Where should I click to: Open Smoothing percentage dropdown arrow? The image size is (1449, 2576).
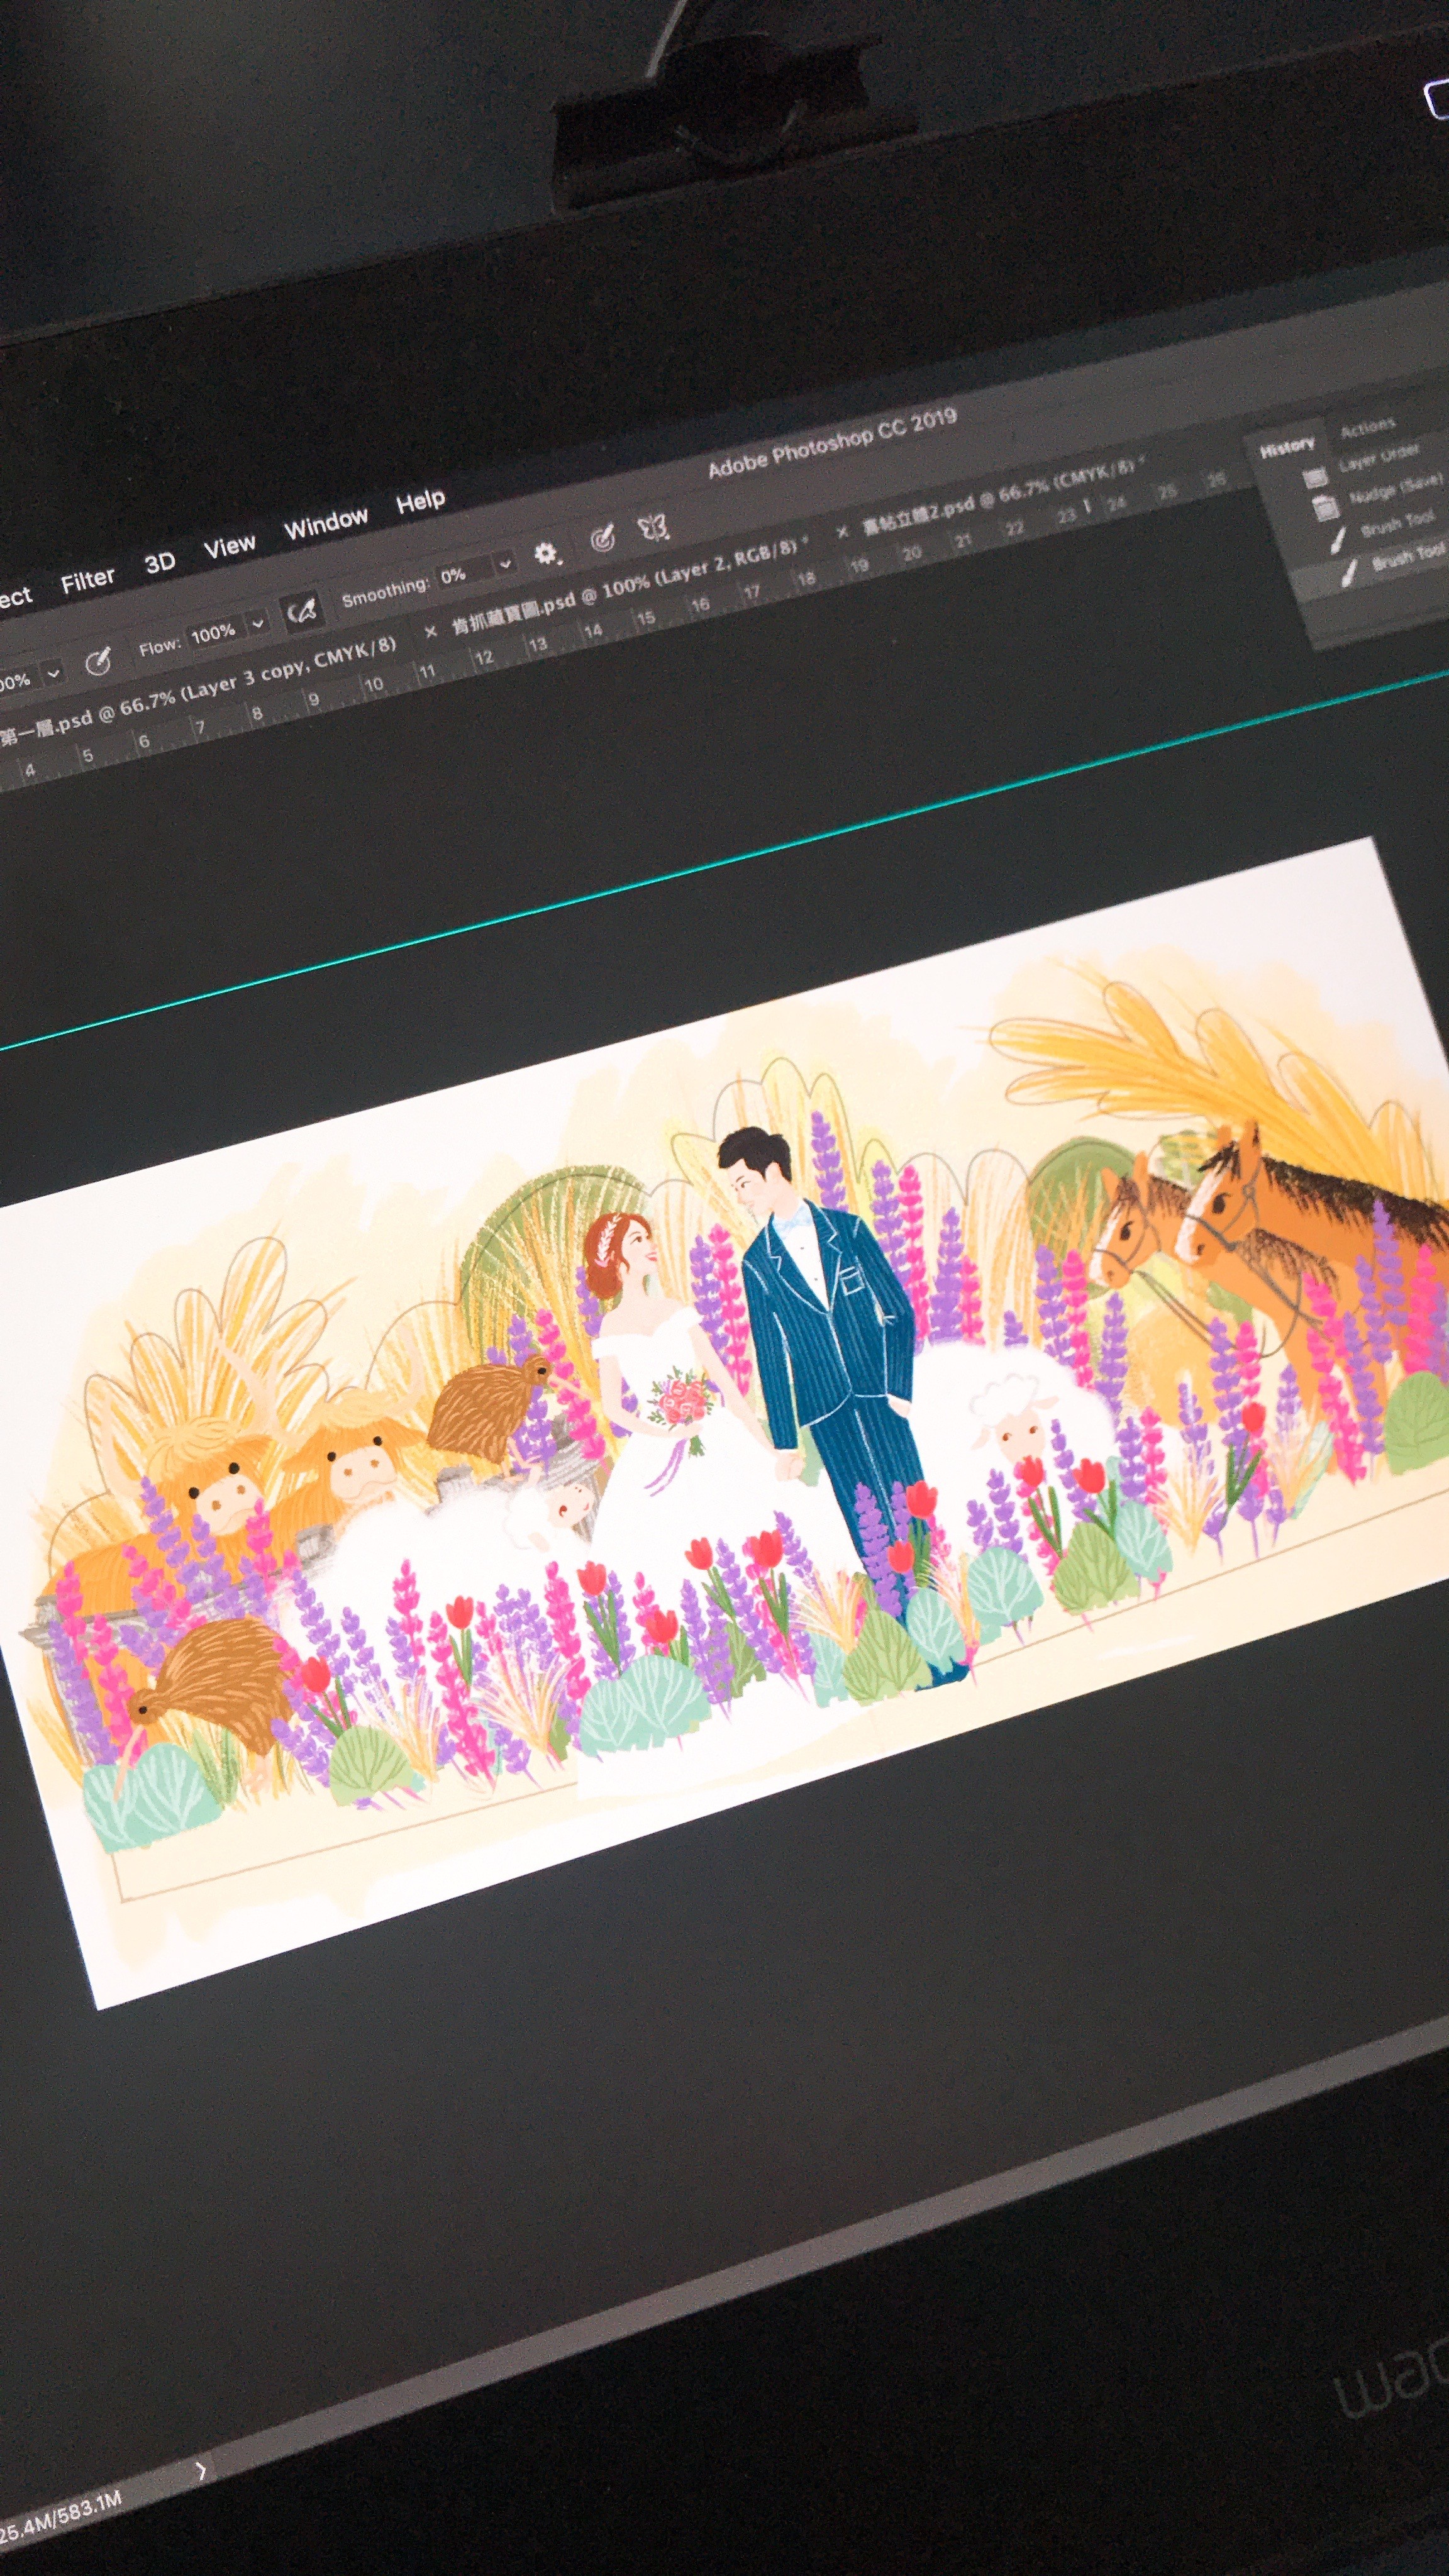tap(505, 563)
